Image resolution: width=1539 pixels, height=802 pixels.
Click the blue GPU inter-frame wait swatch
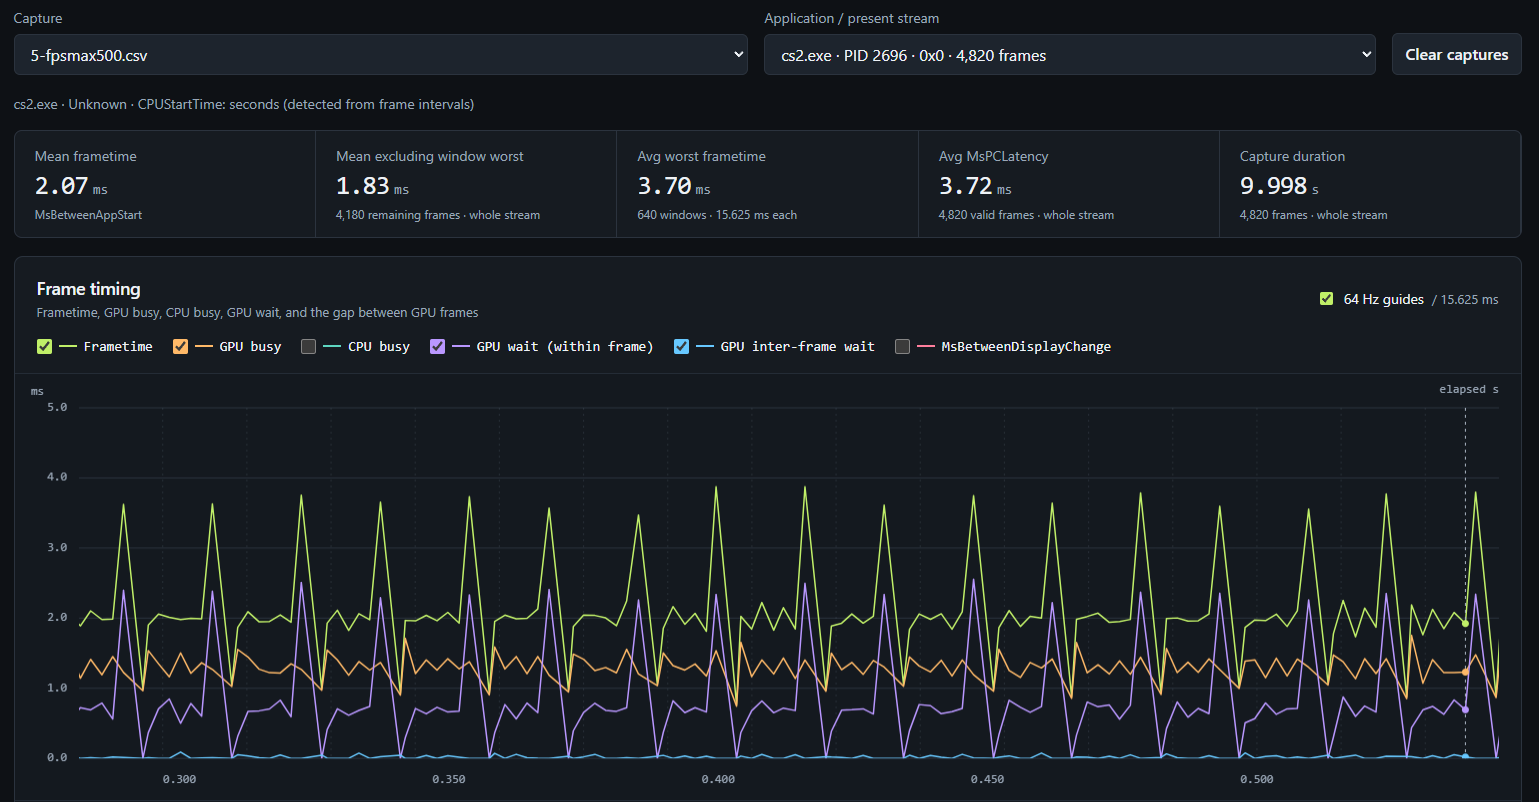[705, 347]
